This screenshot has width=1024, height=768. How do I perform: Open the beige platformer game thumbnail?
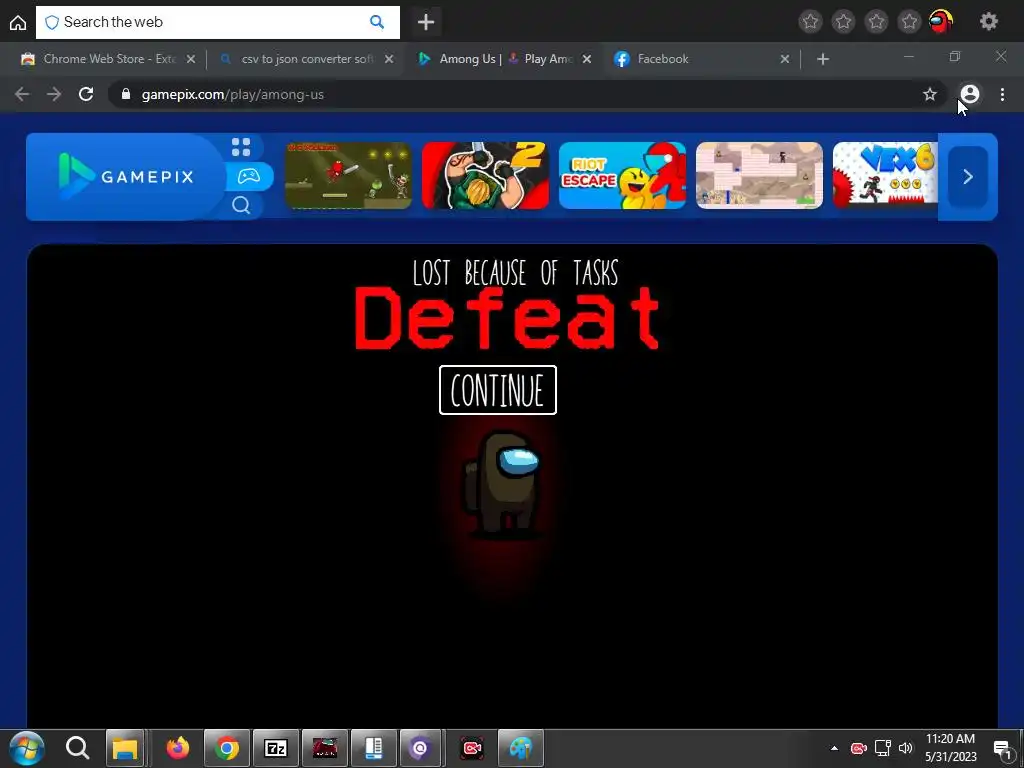pos(760,176)
